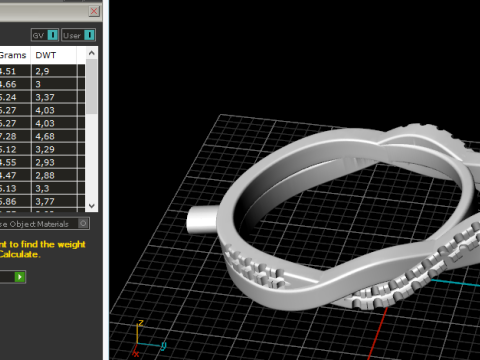Click the DWT column header
The image size is (480, 360).
(53, 55)
